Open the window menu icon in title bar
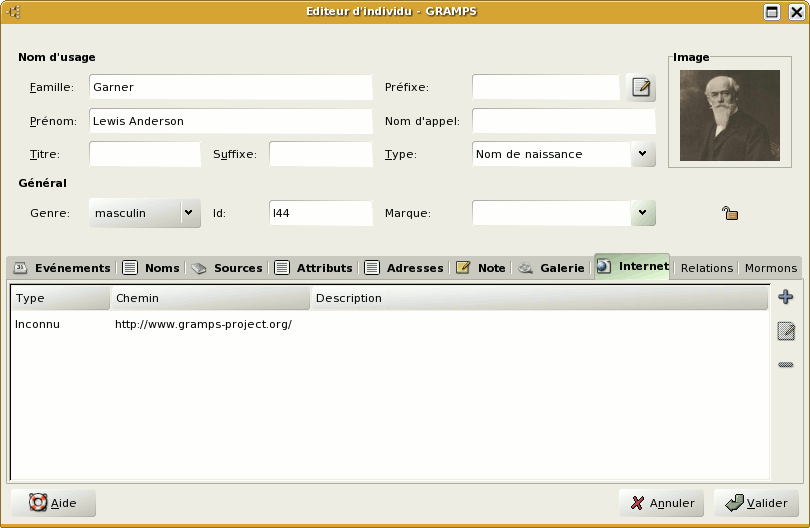The width and height of the screenshot is (810, 528). 14,12
